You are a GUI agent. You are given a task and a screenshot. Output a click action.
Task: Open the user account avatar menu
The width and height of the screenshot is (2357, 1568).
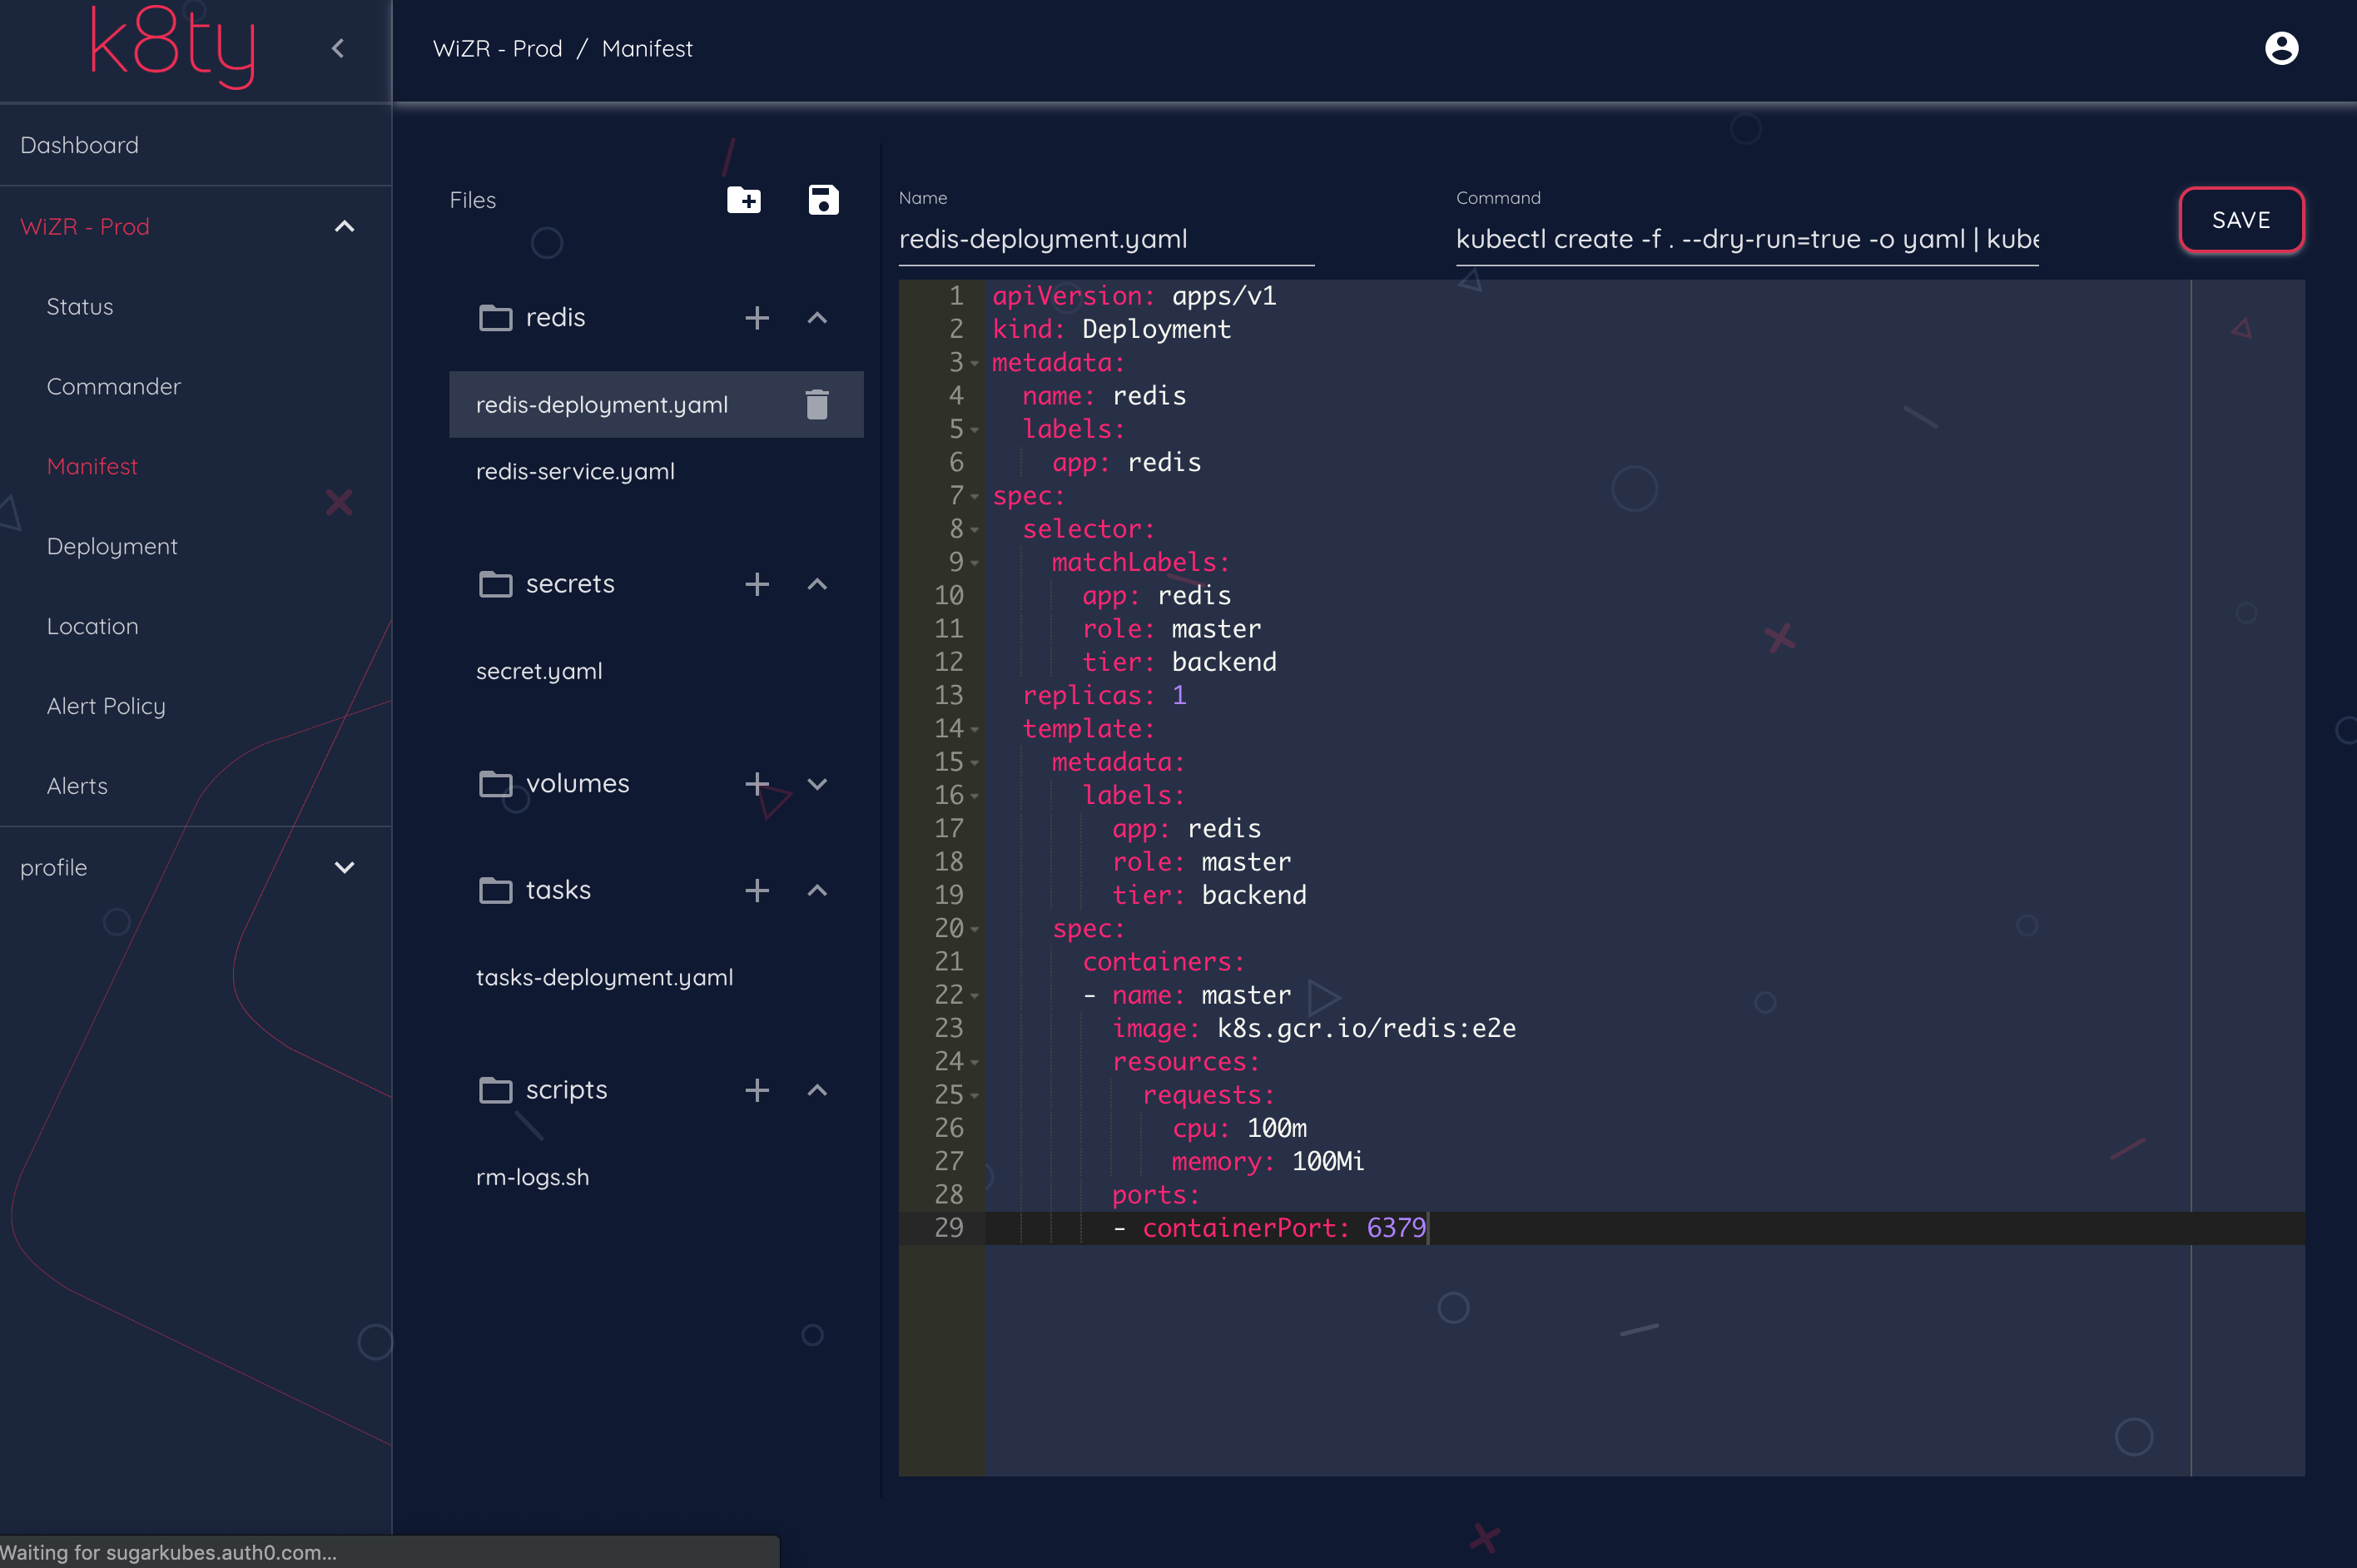pos(2281,48)
